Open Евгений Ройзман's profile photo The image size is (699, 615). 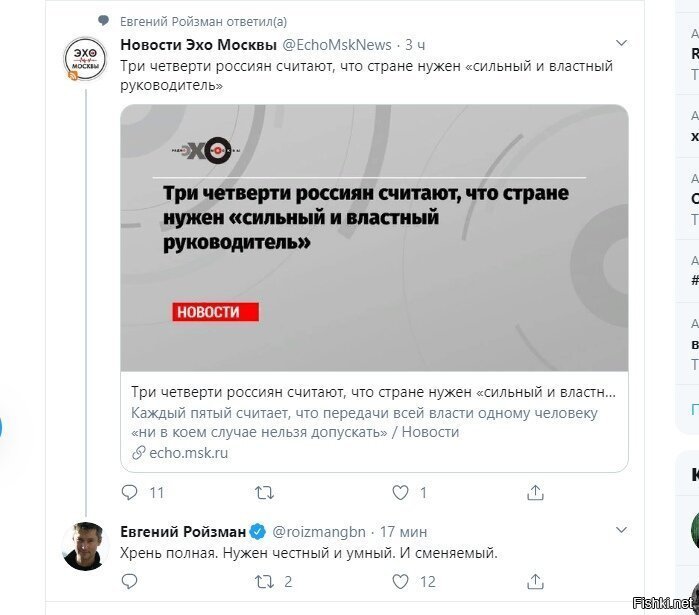pos(85,546)
